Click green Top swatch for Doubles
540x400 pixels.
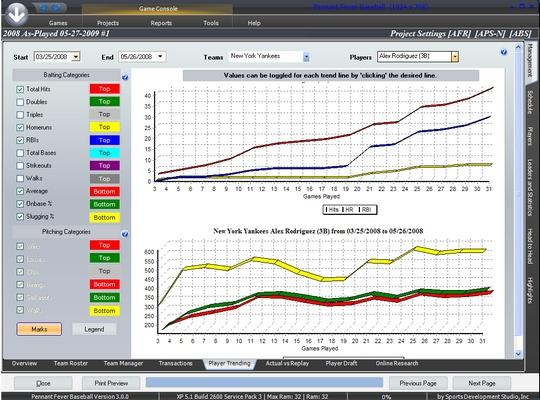click(105, 102)
